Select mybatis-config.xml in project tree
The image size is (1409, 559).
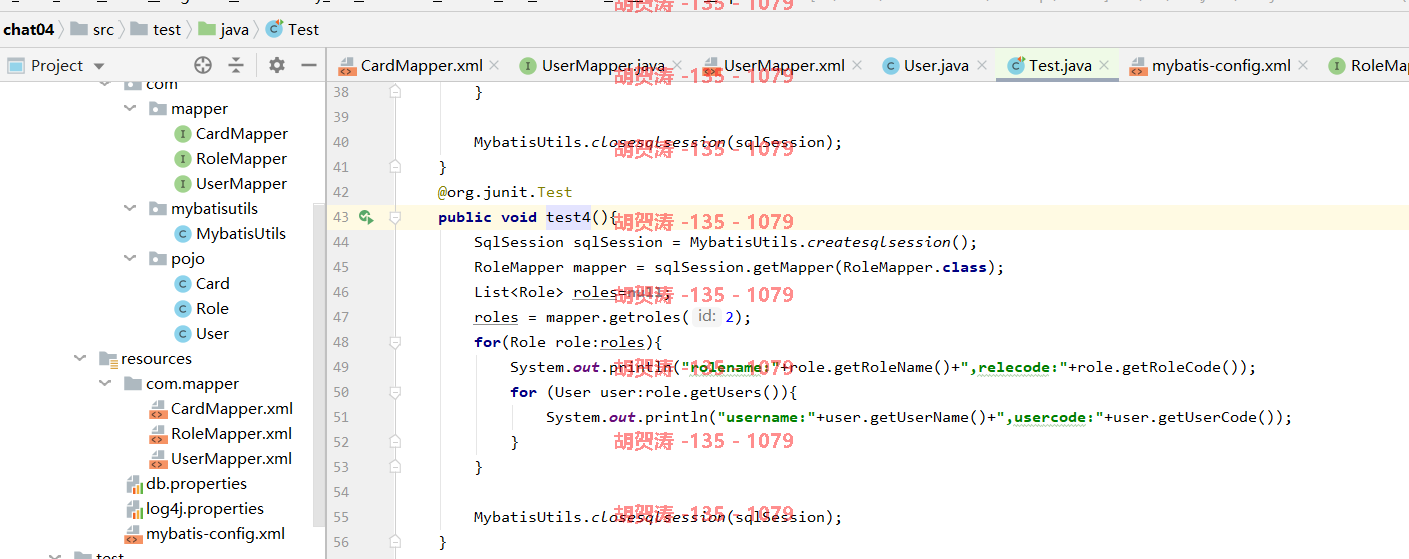[x=204, y=534]
